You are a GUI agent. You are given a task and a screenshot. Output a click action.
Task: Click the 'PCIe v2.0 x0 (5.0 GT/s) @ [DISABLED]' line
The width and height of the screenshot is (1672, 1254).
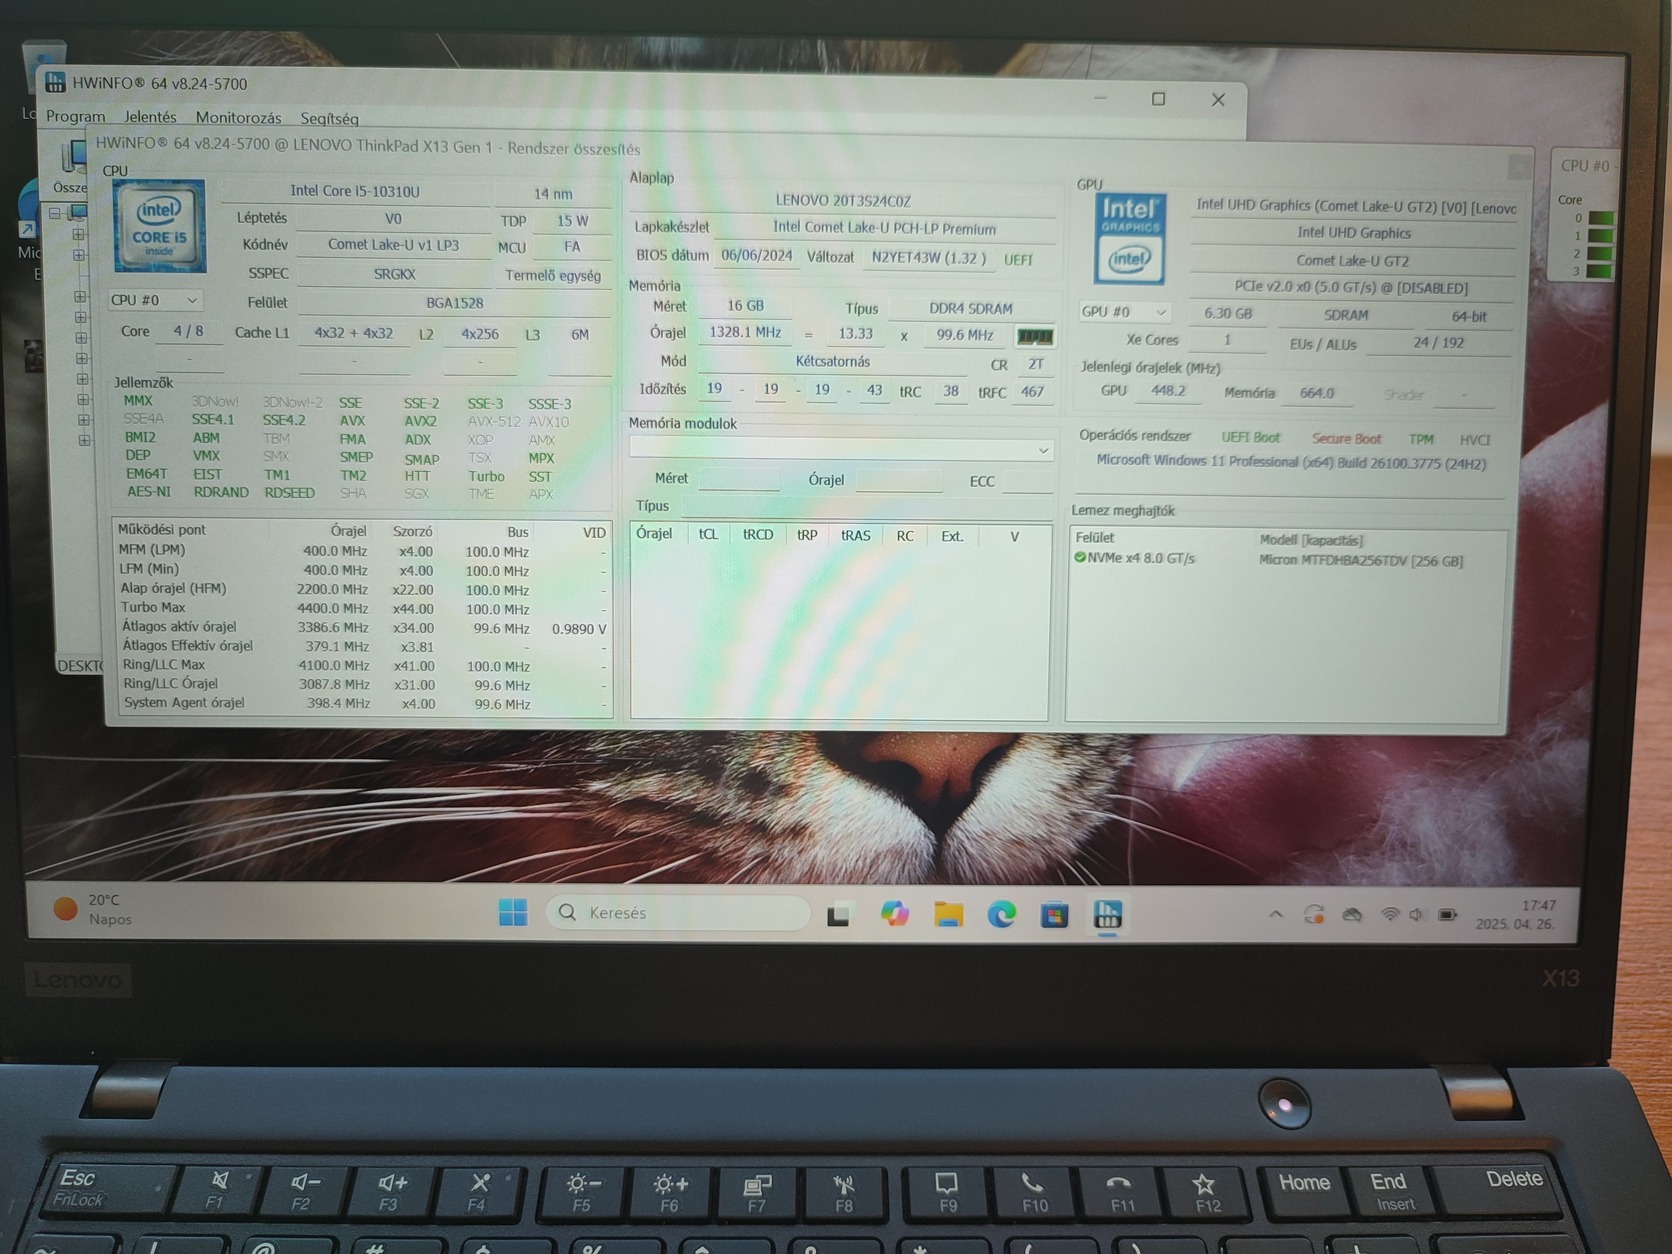point(1351,287)
